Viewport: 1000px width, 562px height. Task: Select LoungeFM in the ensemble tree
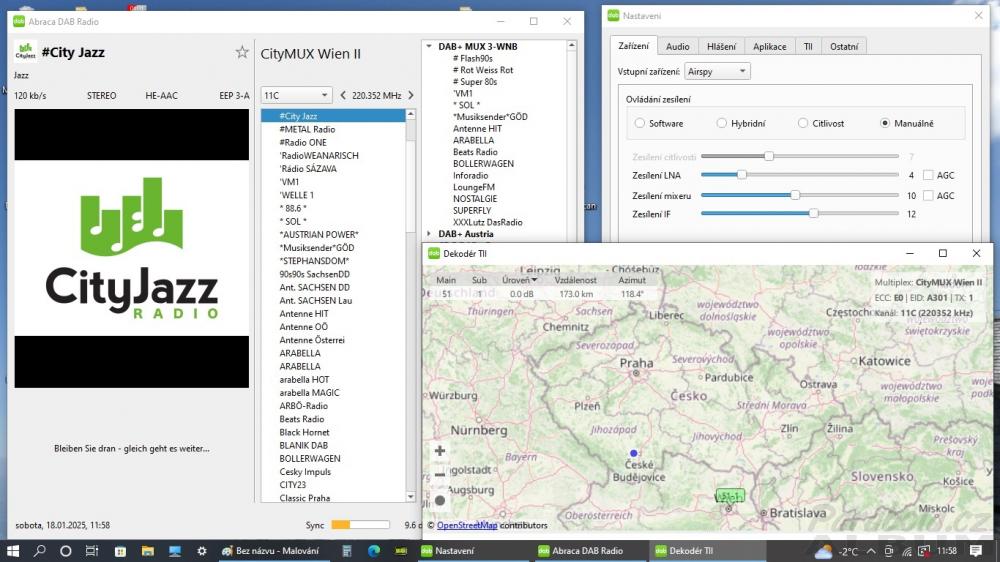click(474, 187)
